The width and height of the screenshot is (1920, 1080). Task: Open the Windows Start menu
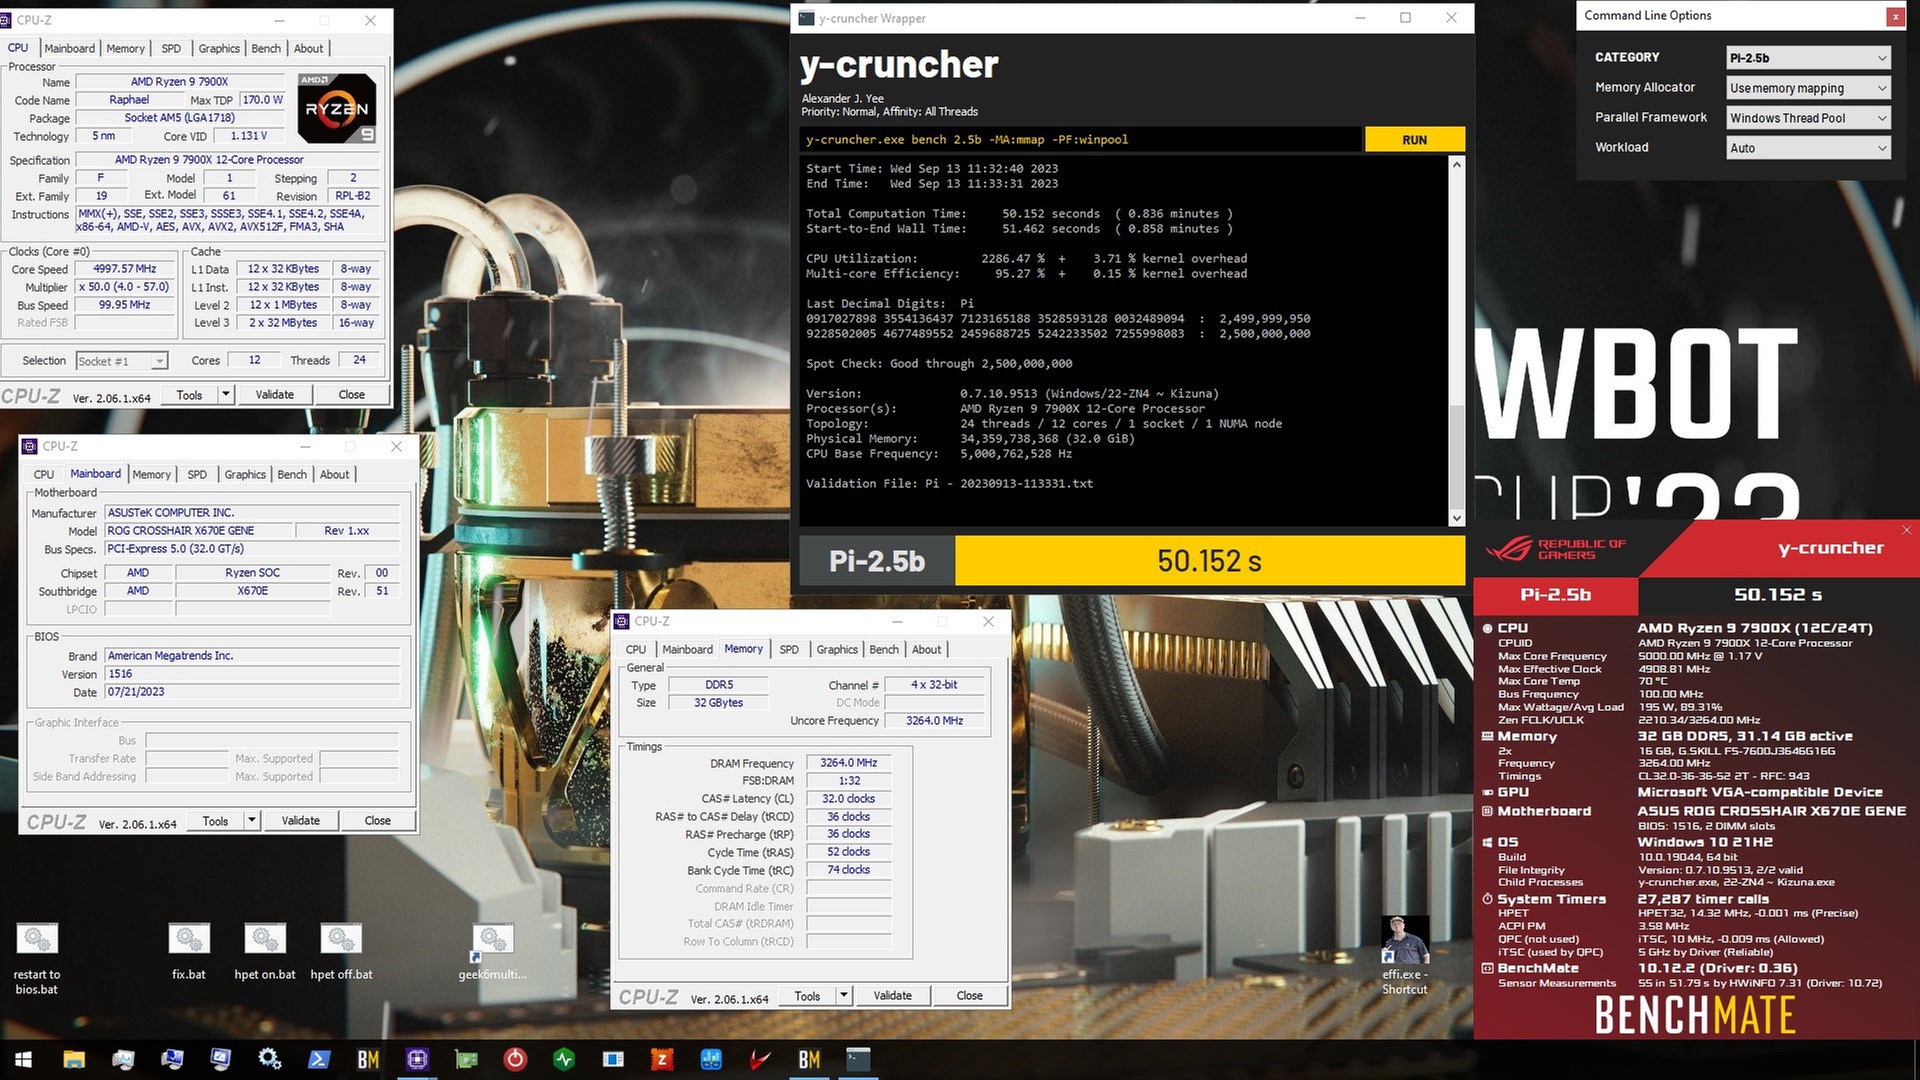click(x=24, y=1059)
